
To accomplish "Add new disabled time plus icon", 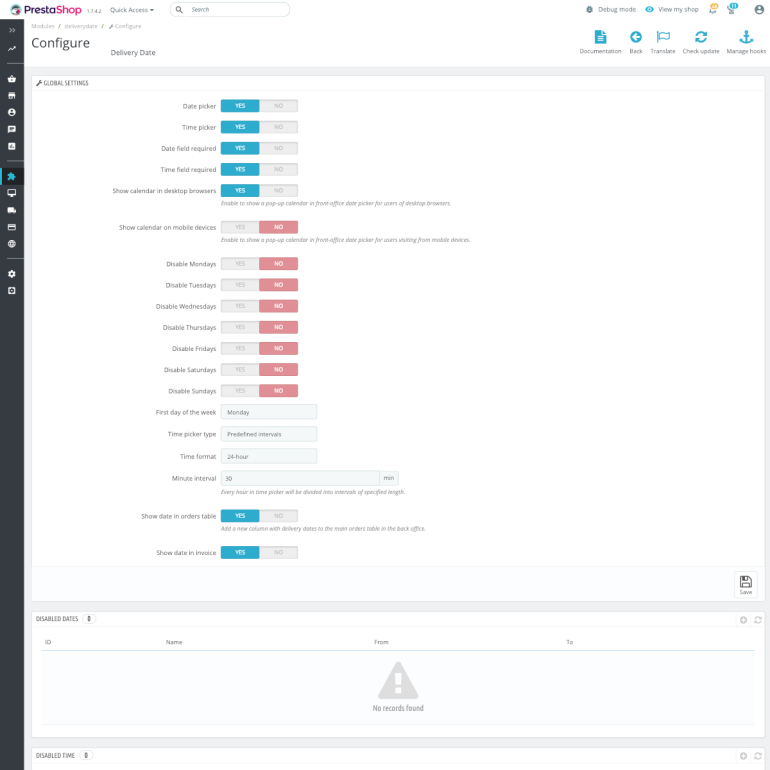I will 743,756.
